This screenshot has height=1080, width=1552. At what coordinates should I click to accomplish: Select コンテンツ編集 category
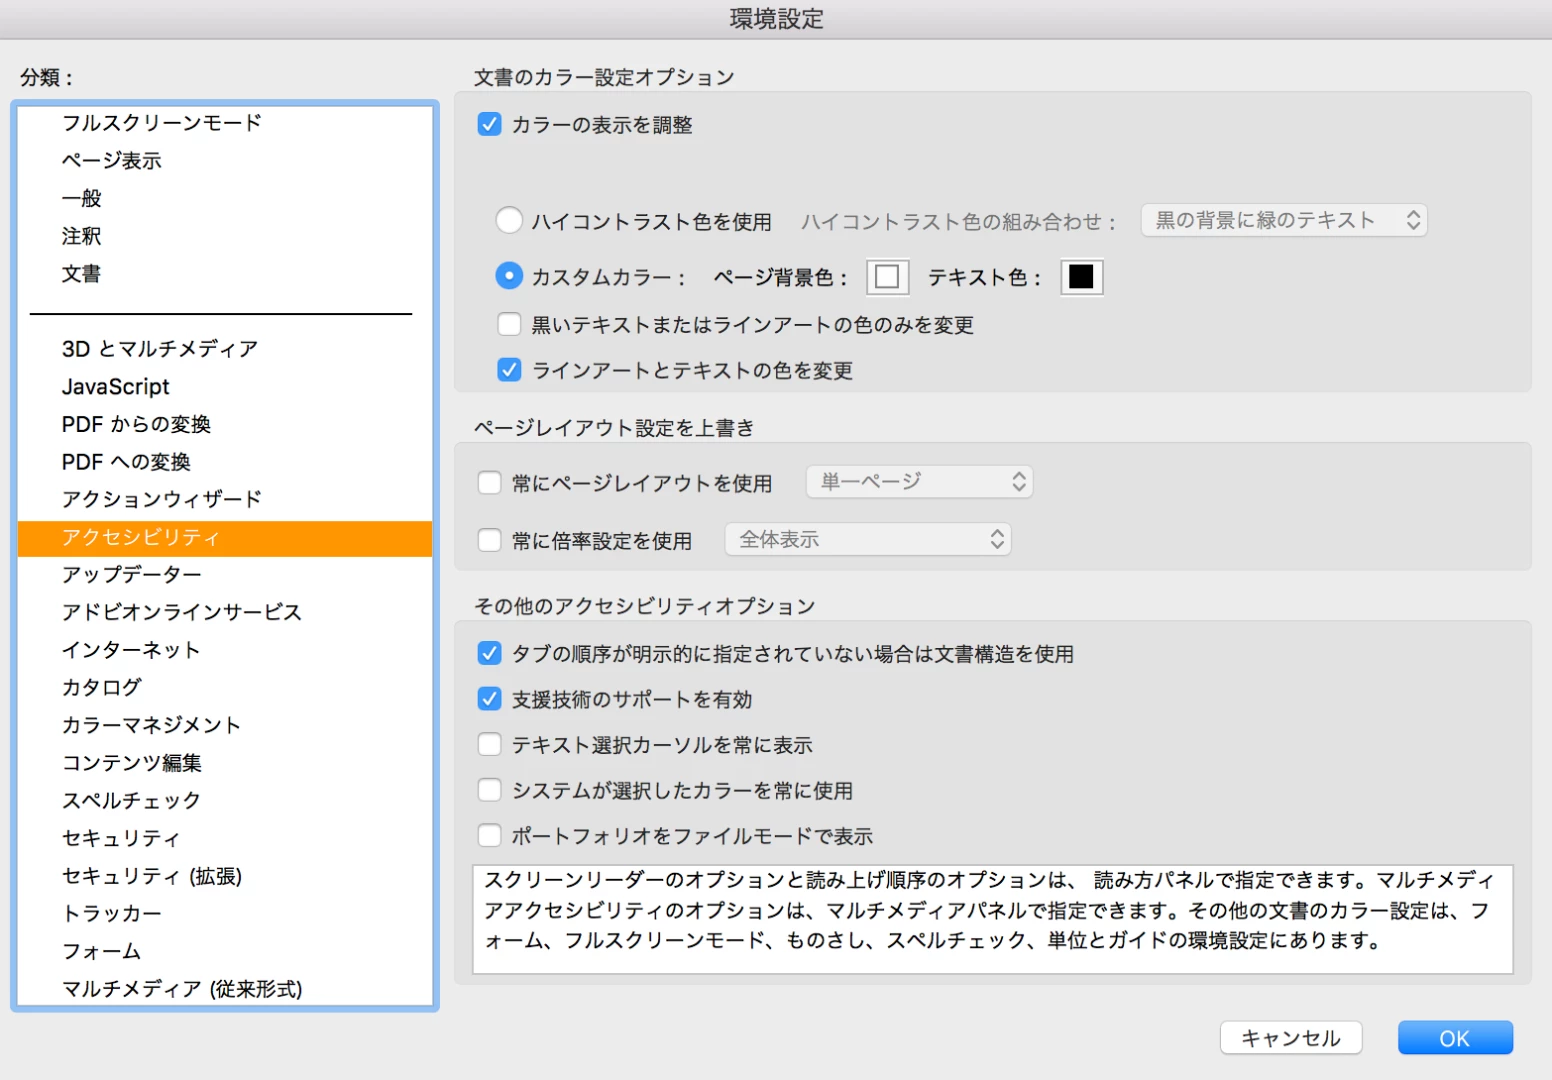(x=225, y=763)
